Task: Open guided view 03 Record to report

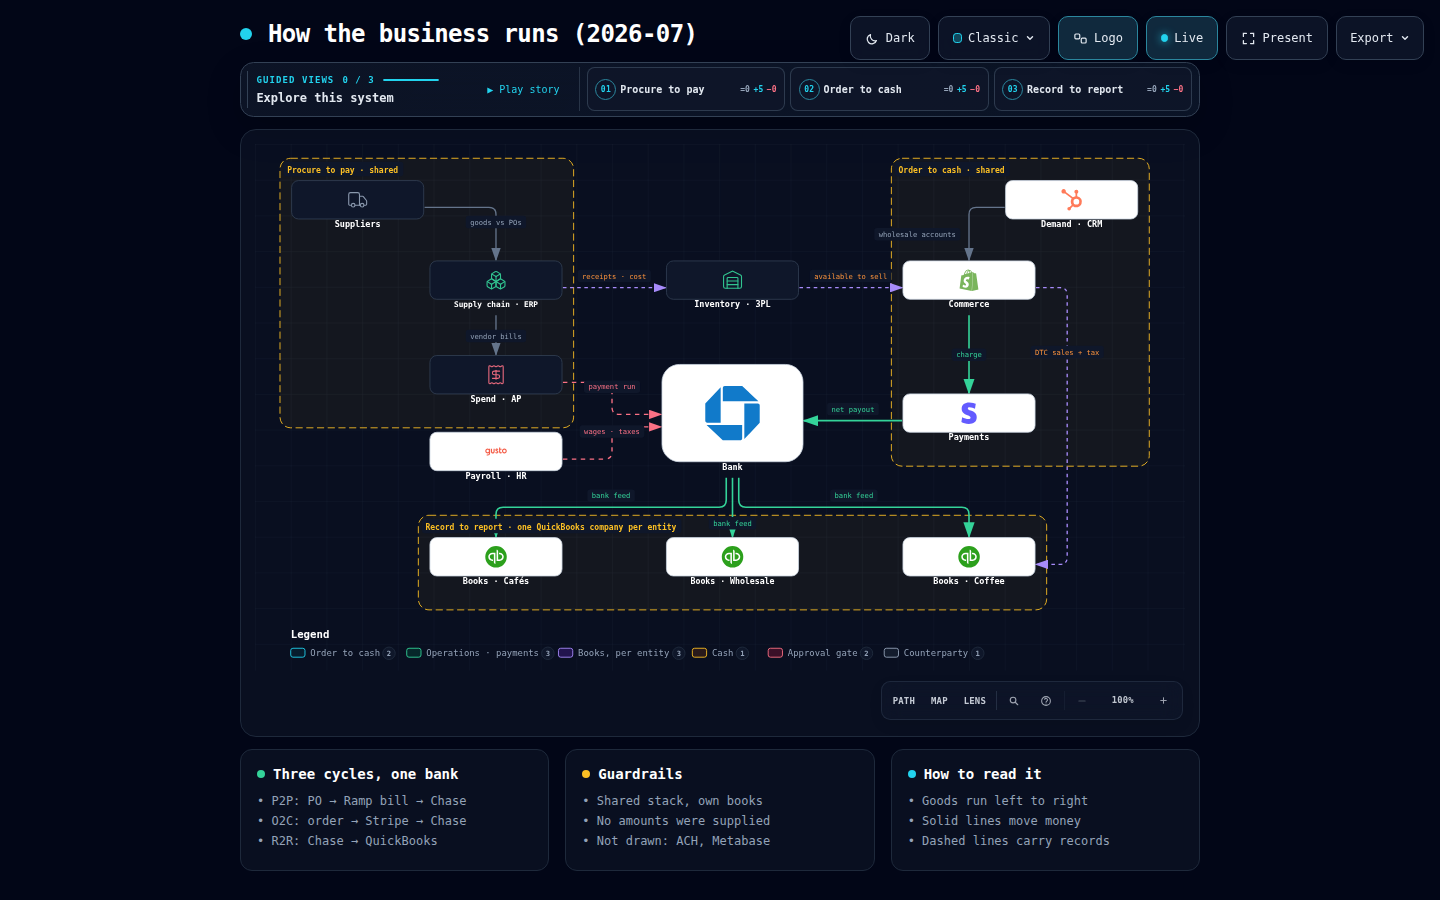Action: [x=1093, y=89]
